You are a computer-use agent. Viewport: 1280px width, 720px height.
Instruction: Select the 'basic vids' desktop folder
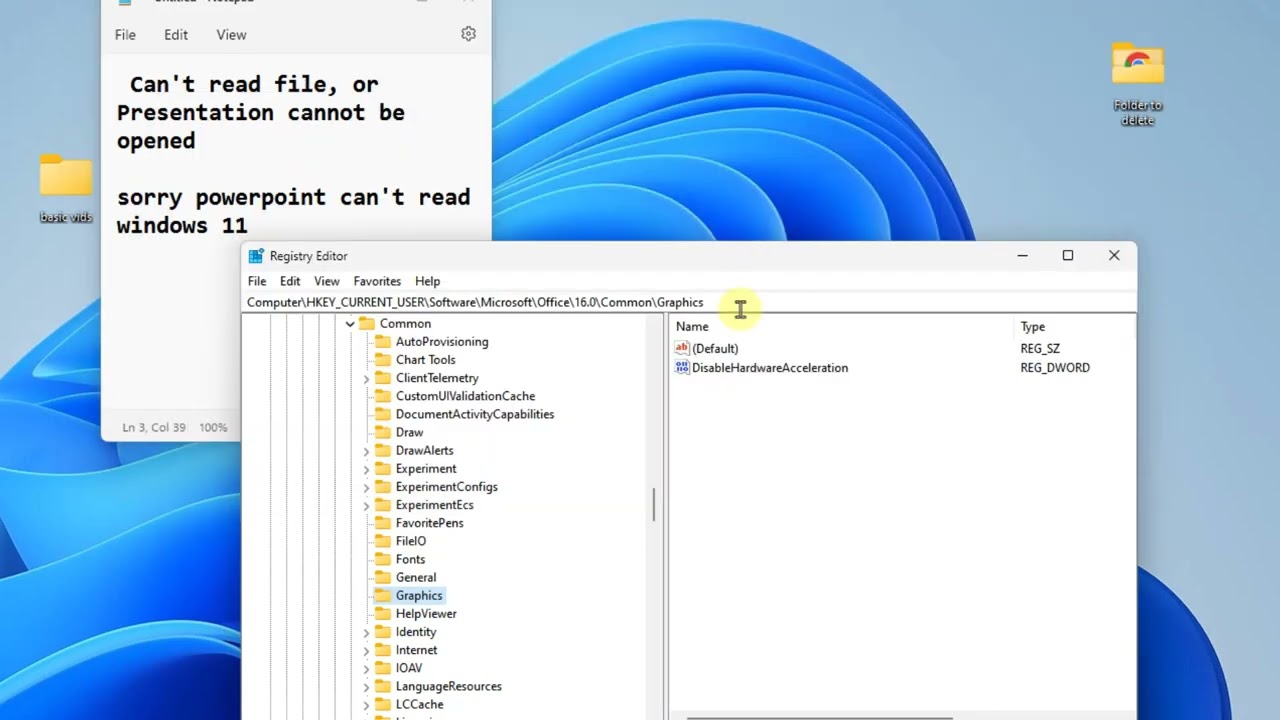[66, 189]
